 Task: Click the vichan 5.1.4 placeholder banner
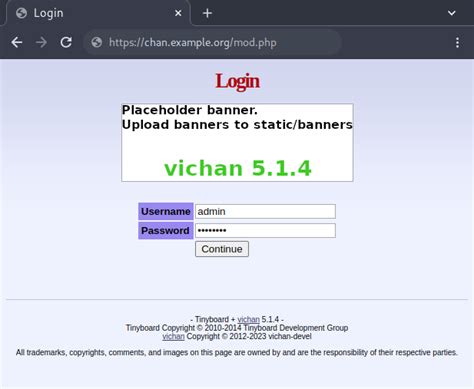tap(237, 142)
